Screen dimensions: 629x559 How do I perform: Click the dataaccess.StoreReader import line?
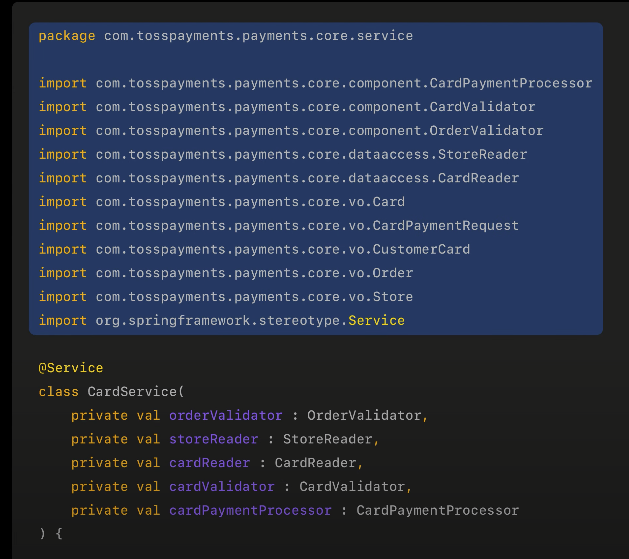(283, 154)
